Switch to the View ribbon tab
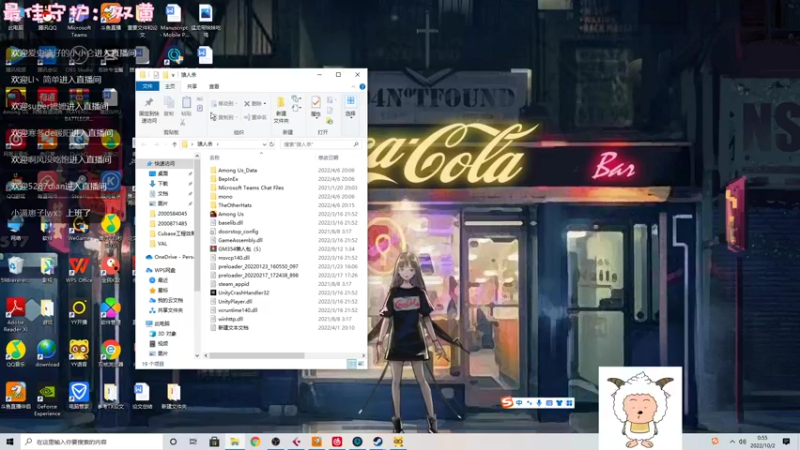The height and width of the screenshot is (450, 800). coord(214,86)
